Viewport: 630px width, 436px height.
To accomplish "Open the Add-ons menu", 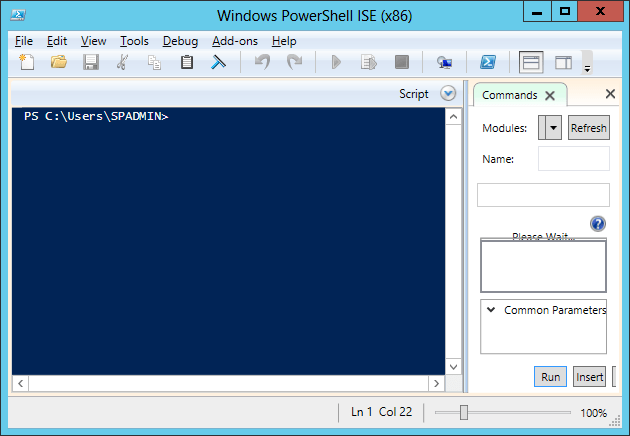I will point(235,41).
